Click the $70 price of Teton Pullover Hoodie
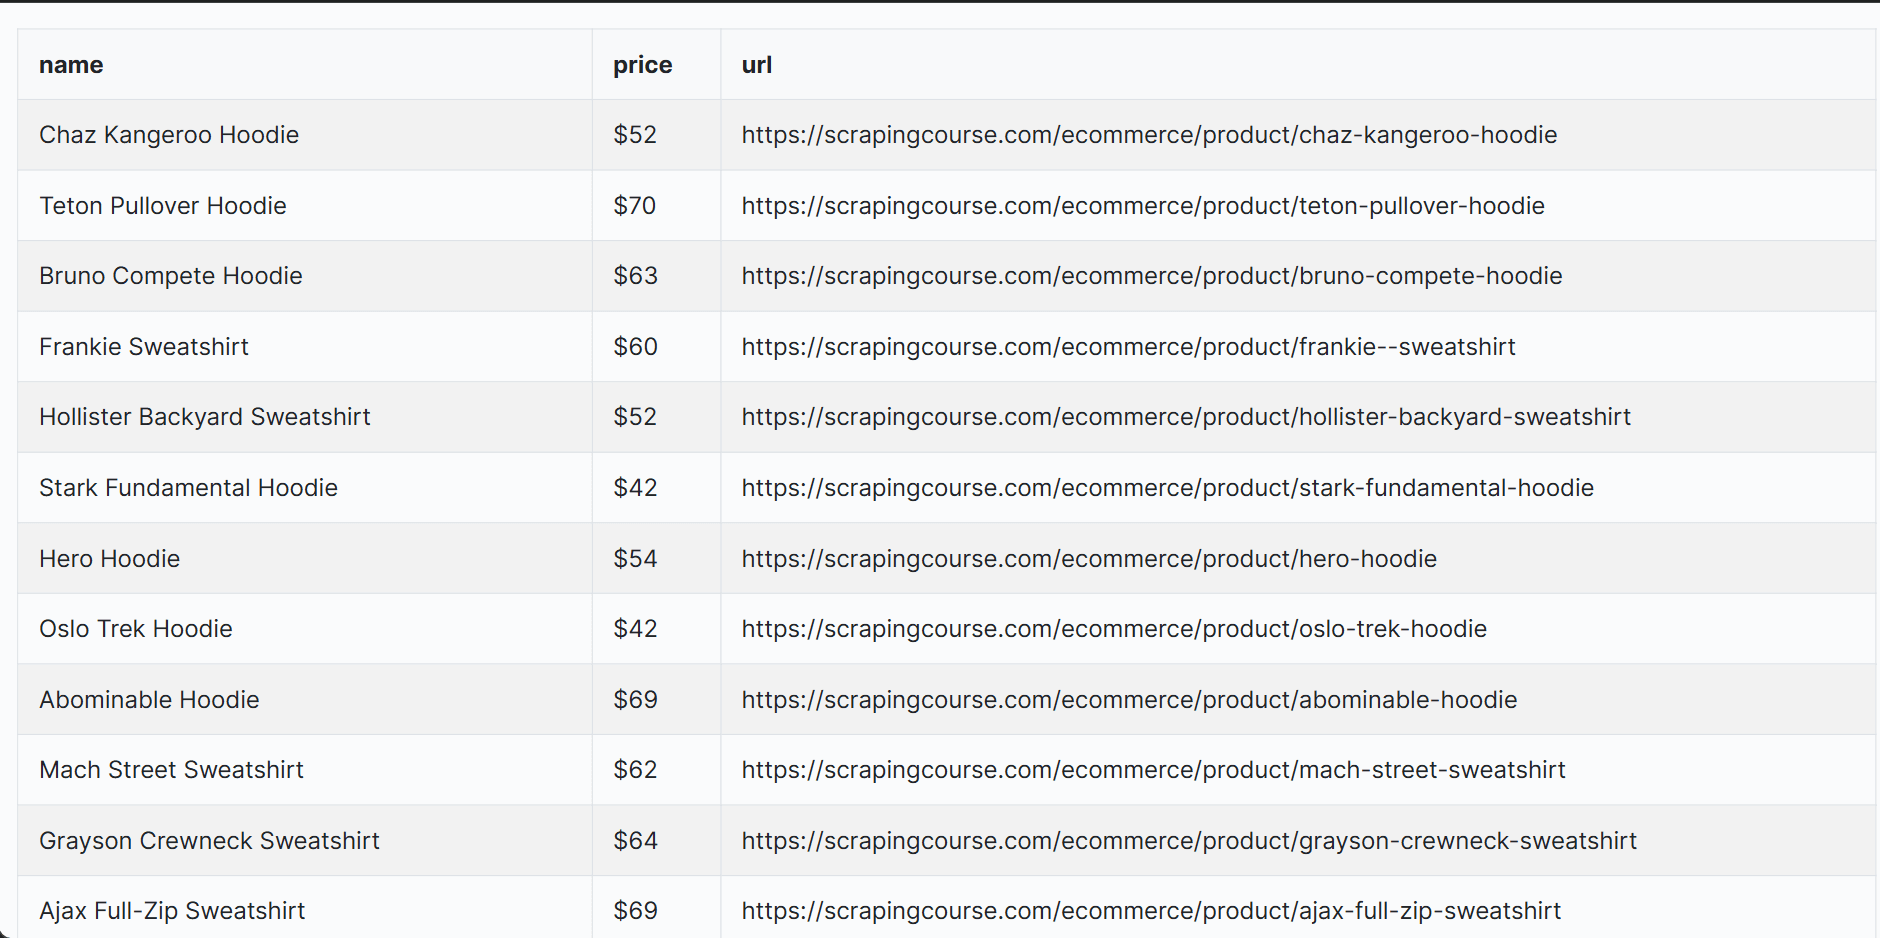 635,206
